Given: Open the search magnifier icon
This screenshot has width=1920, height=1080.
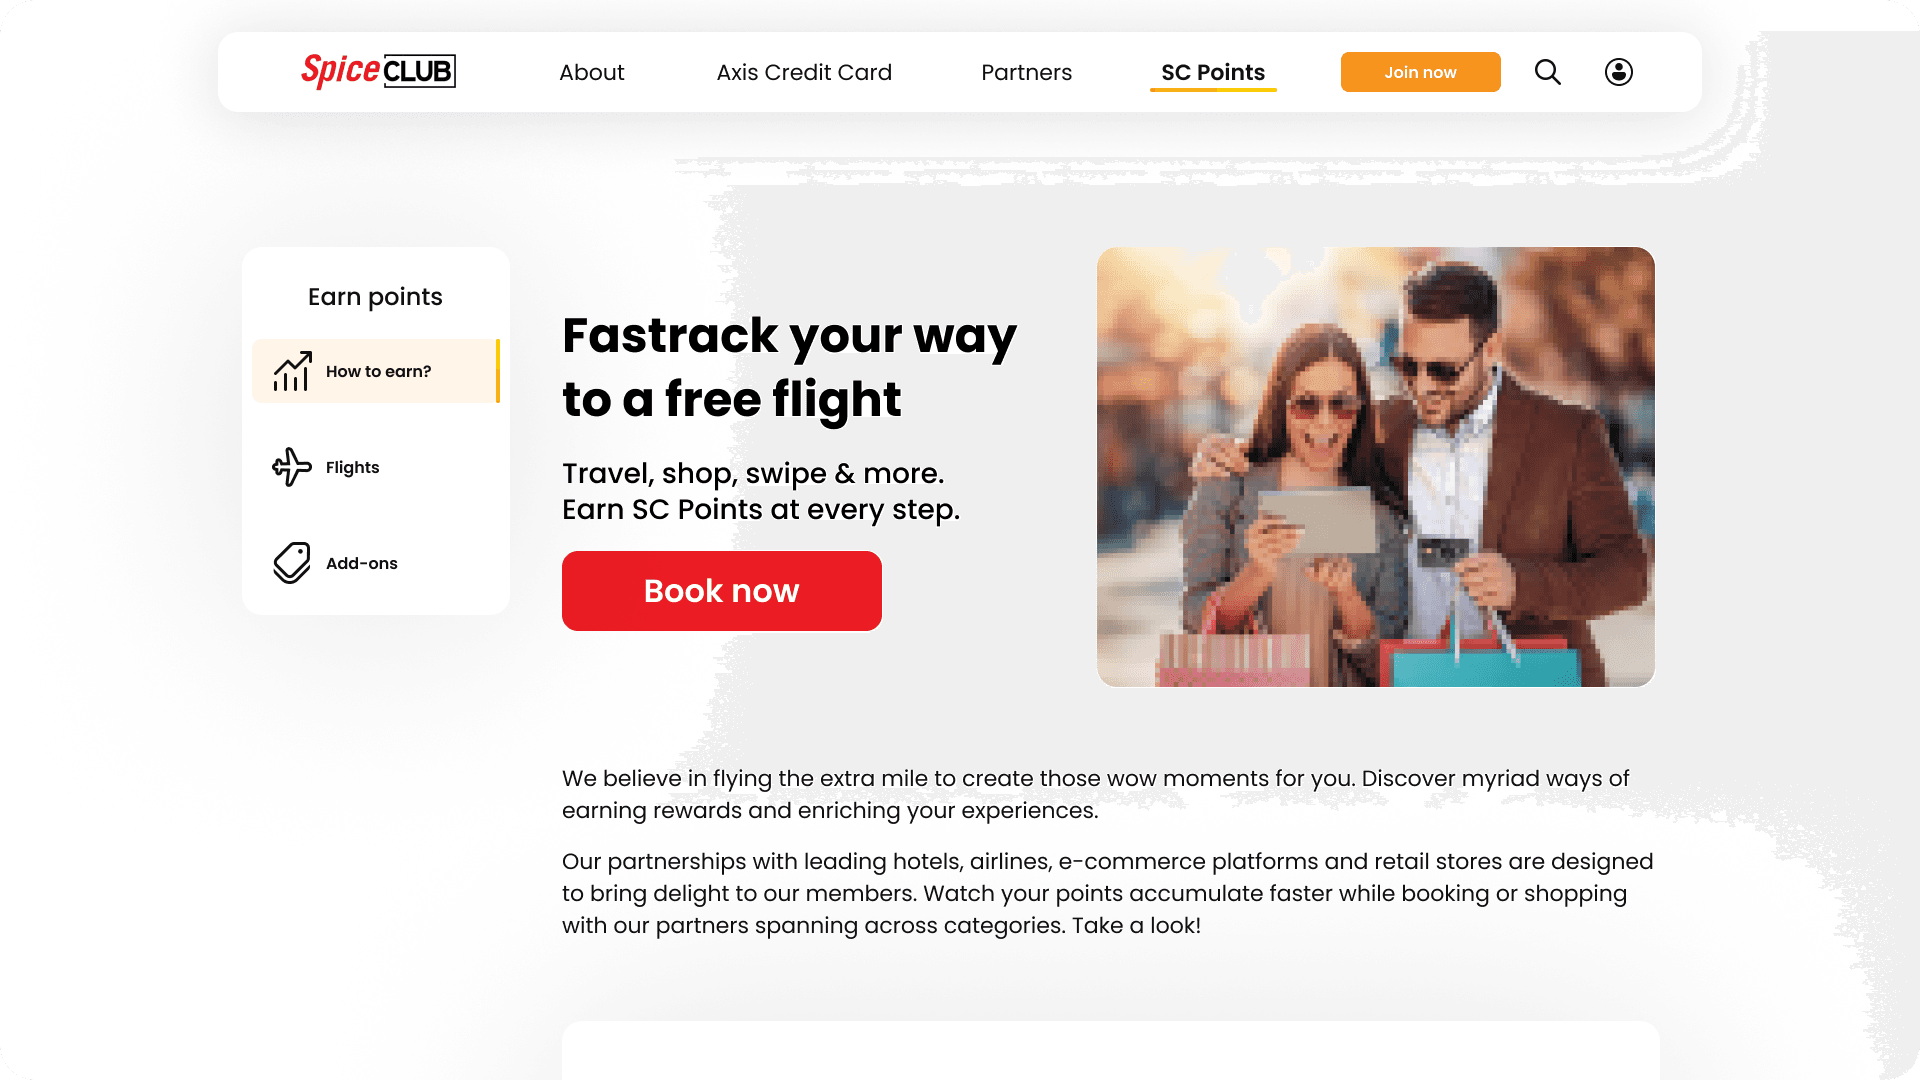Looking at the screenshot, I should point(1547,72).
